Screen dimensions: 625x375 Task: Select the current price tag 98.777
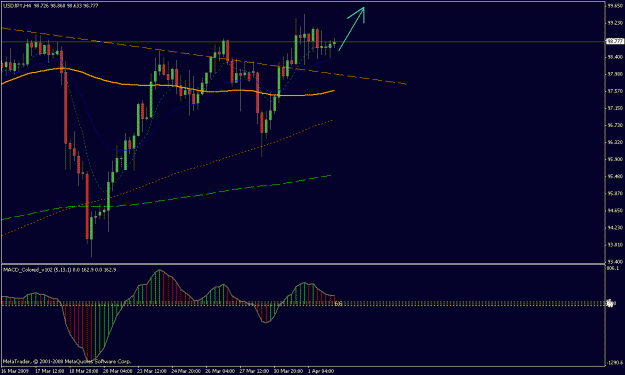[x=615, y=41]
